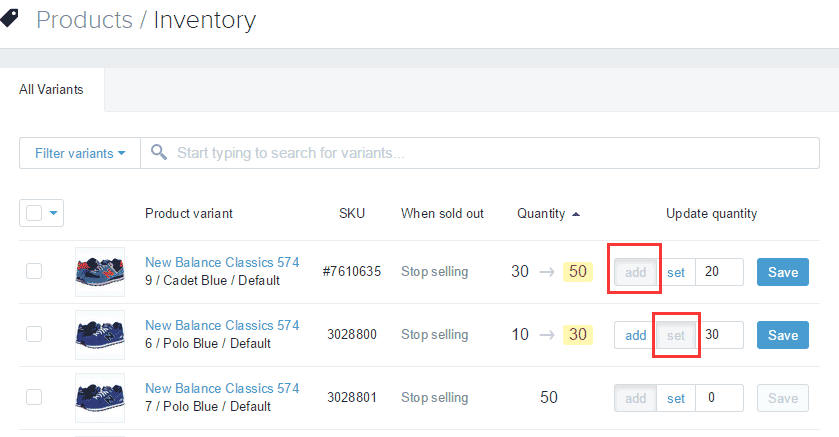The image size is (839, 437).
Task: Switch to 'add' mode for SKU 3028800
Action: click(x=635, y=335)
